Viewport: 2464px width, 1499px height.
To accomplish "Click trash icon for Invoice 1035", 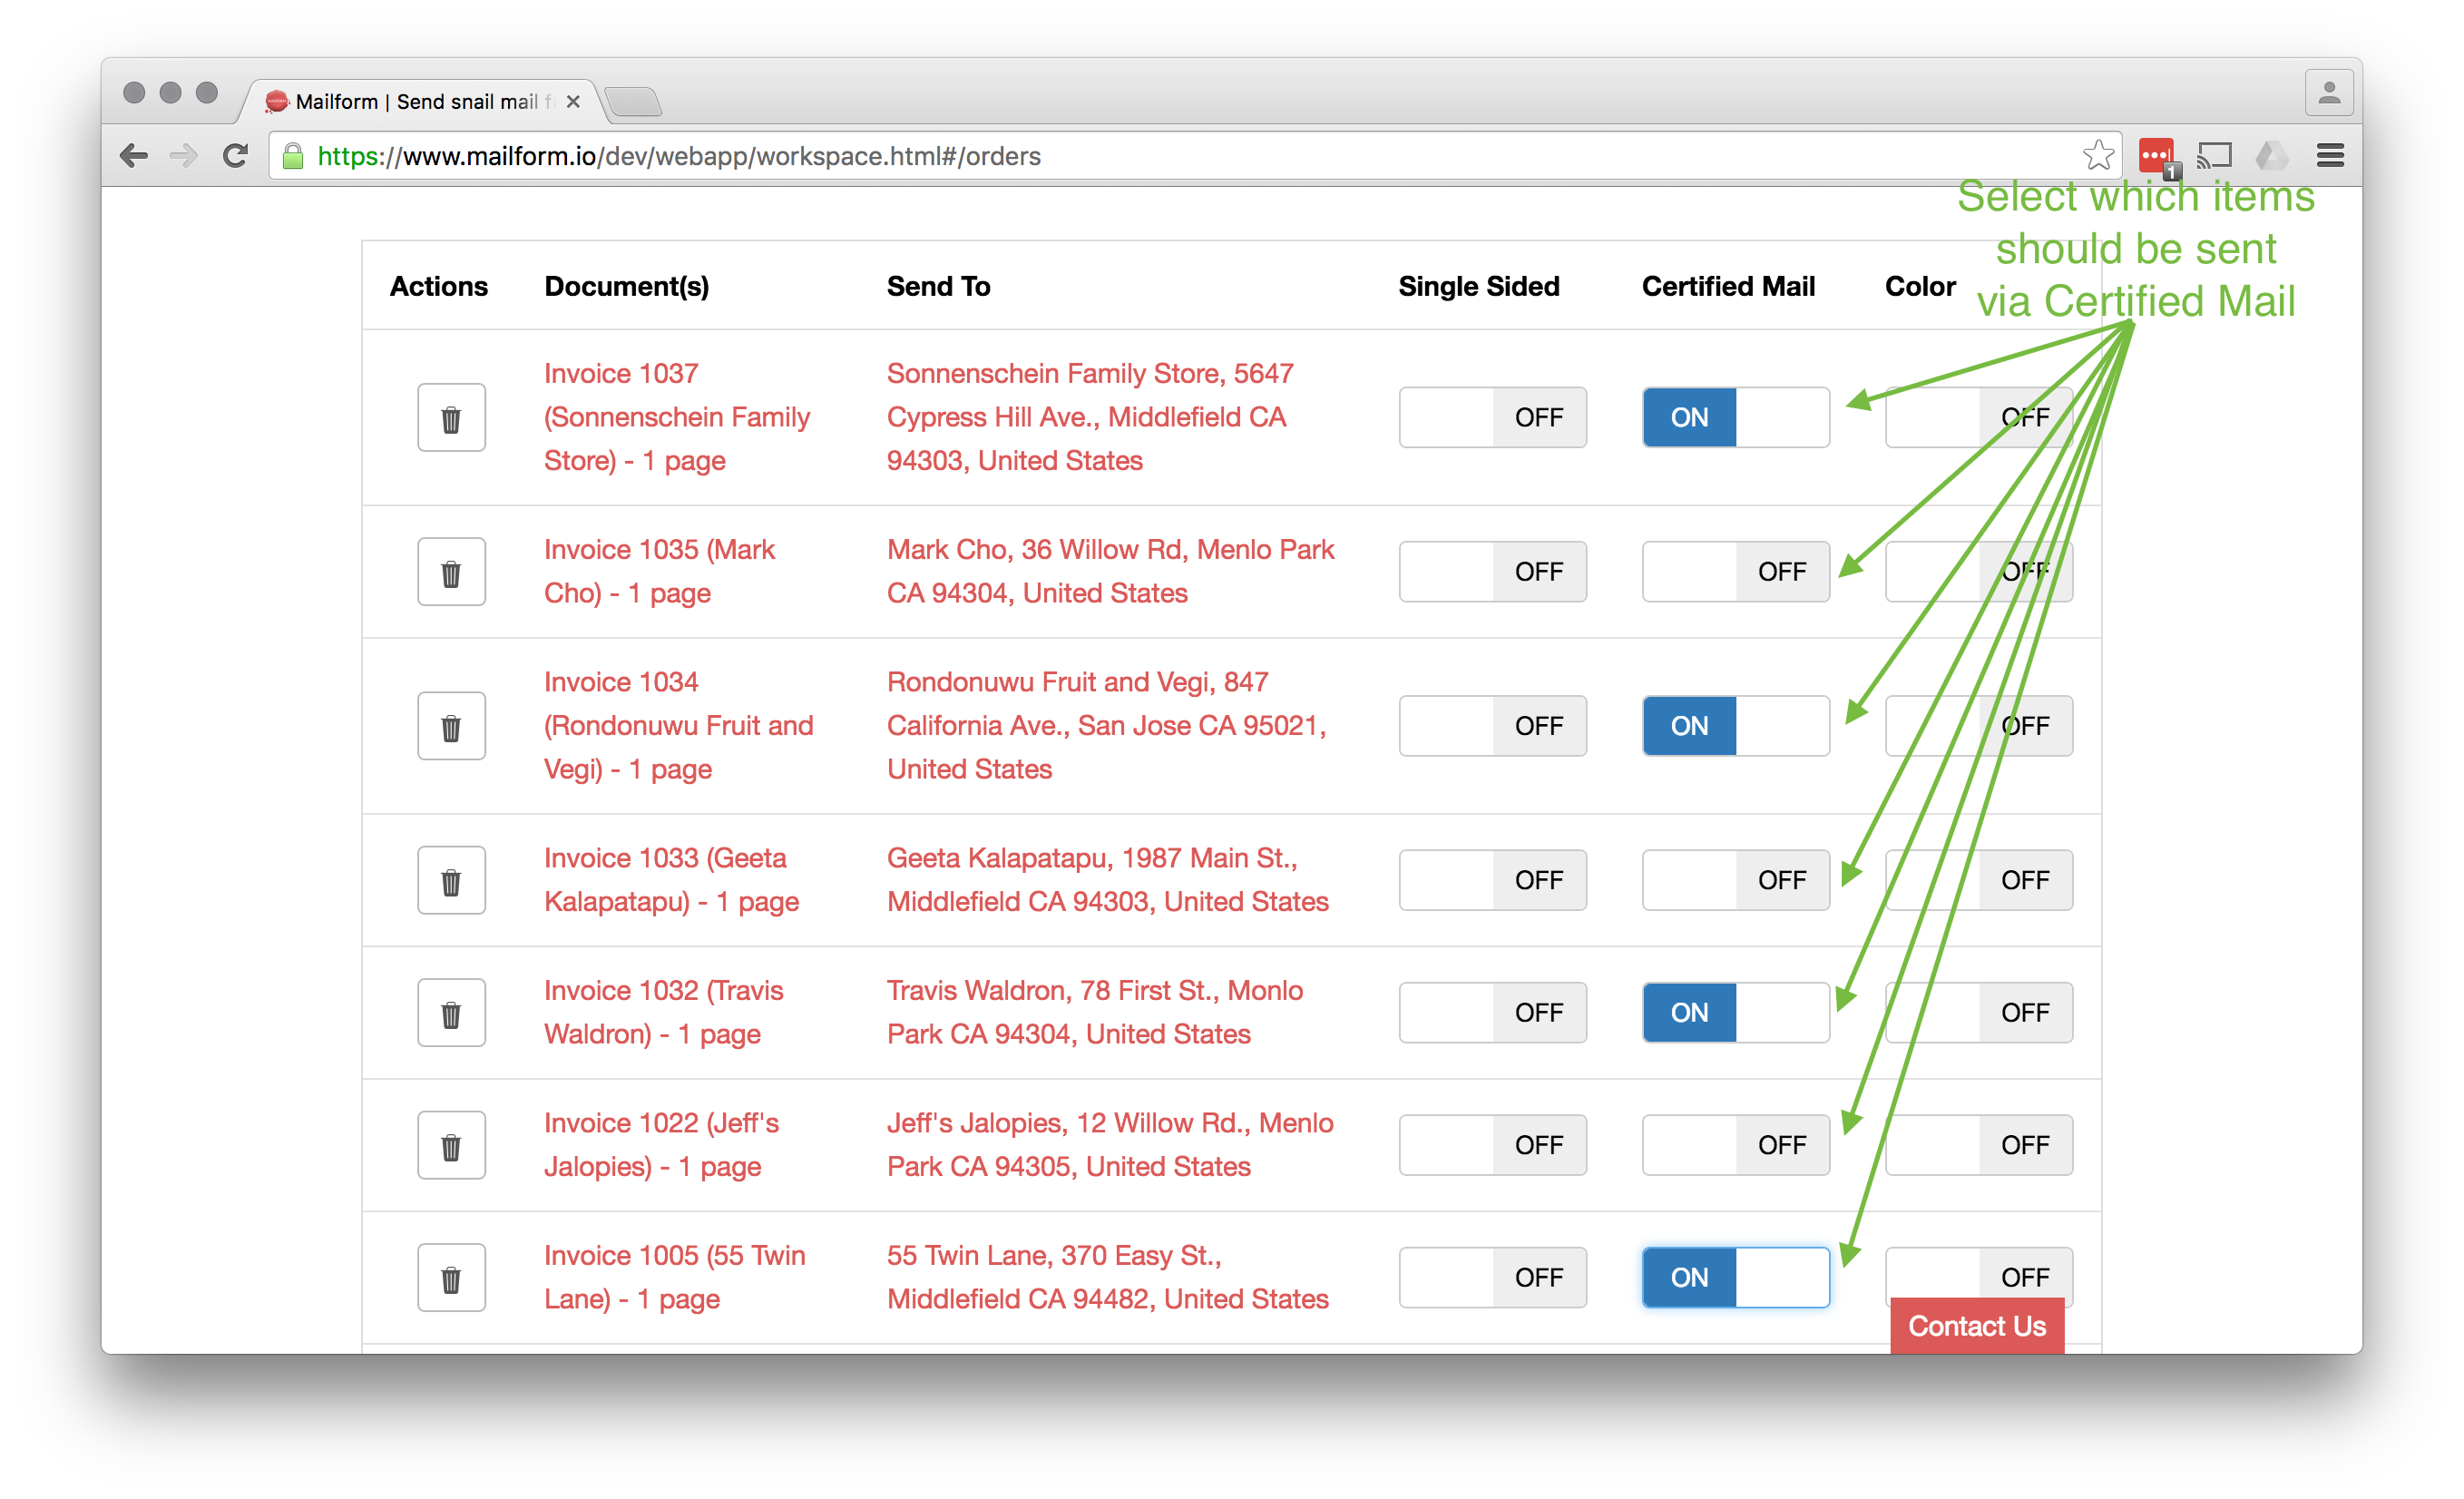I will point(451,572).
